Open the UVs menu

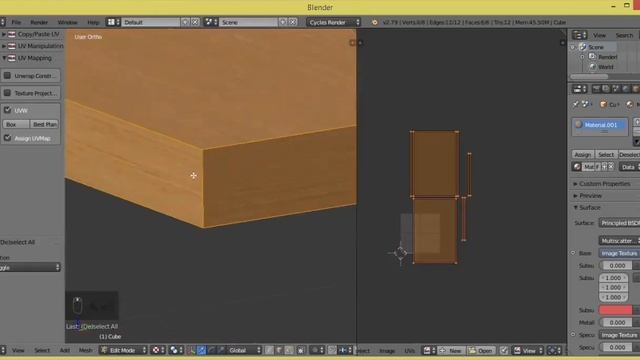point(410,351)
